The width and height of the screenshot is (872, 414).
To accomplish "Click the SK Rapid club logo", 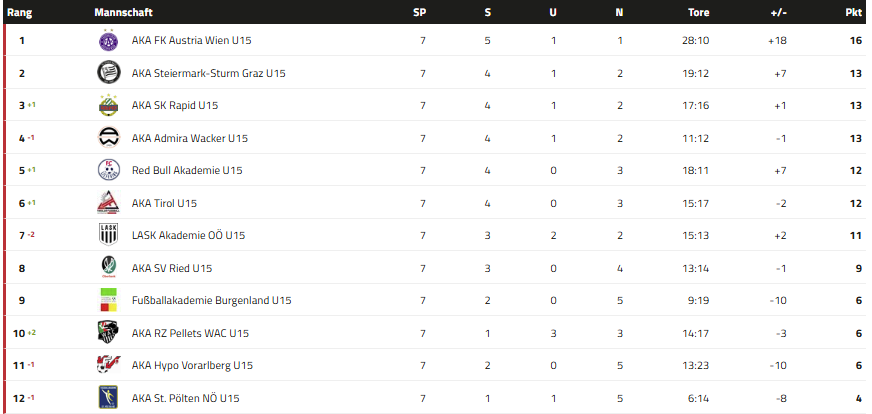I will [108, 106].
